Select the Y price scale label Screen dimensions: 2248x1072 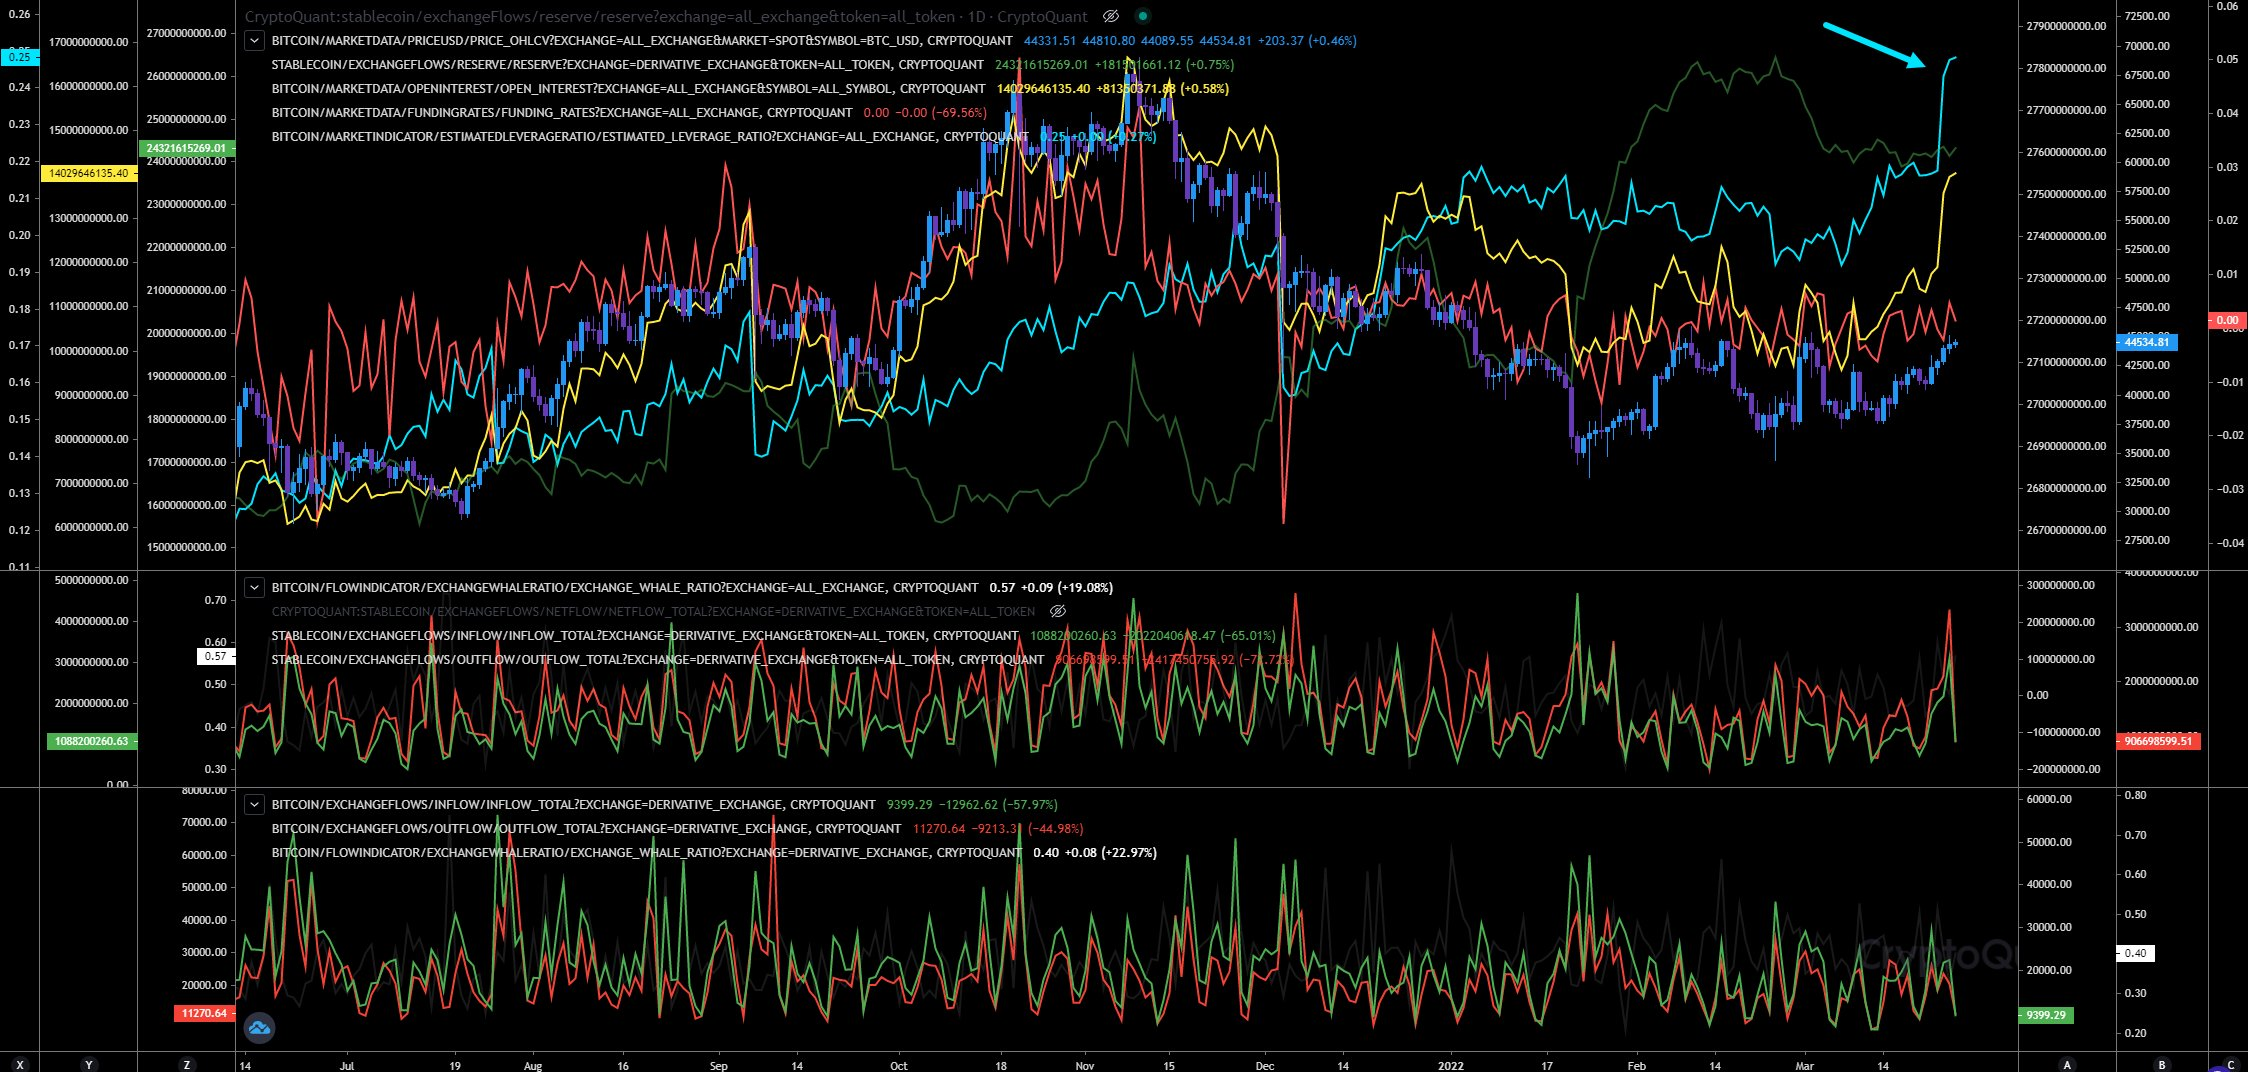[89, 1064]
